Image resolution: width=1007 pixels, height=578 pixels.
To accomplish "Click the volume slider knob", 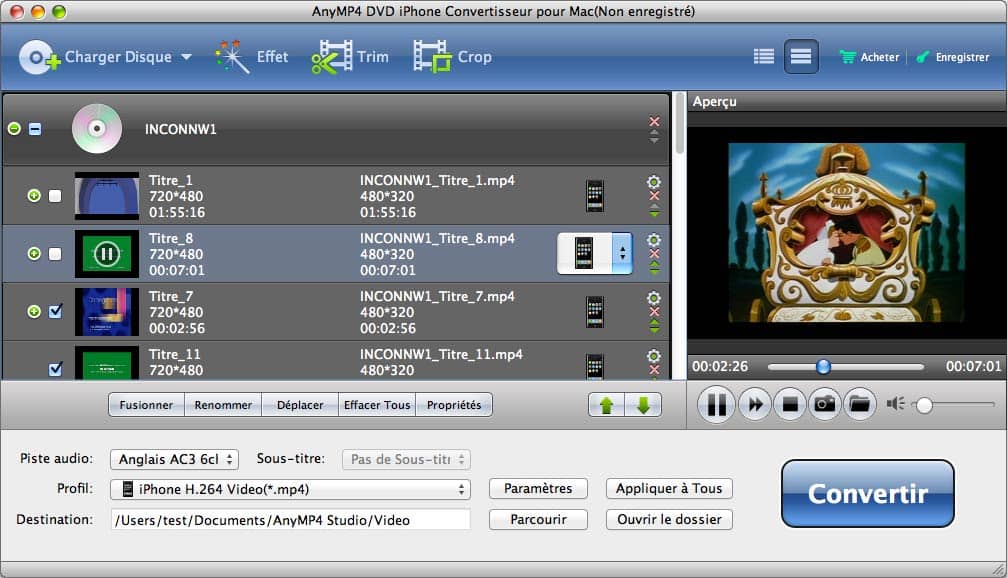I will click(924, 405).
